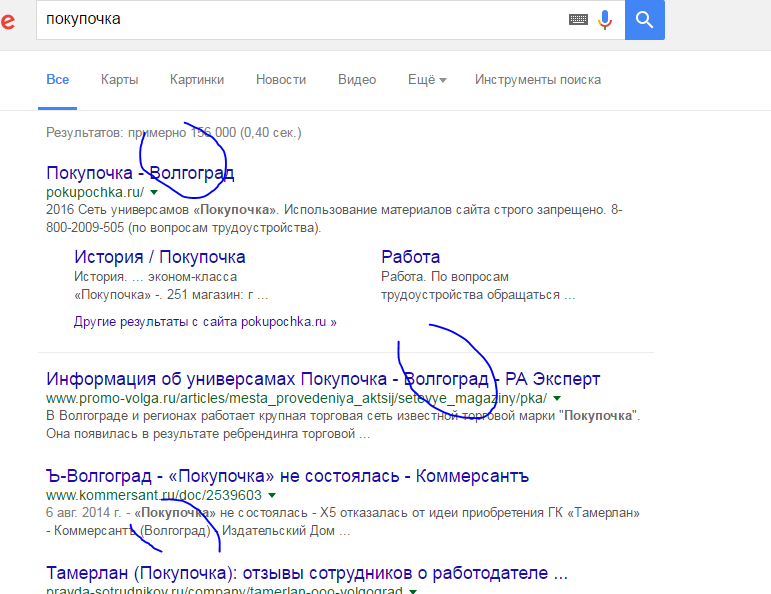Open История / Покупочка sitelink

coord(160,257)
